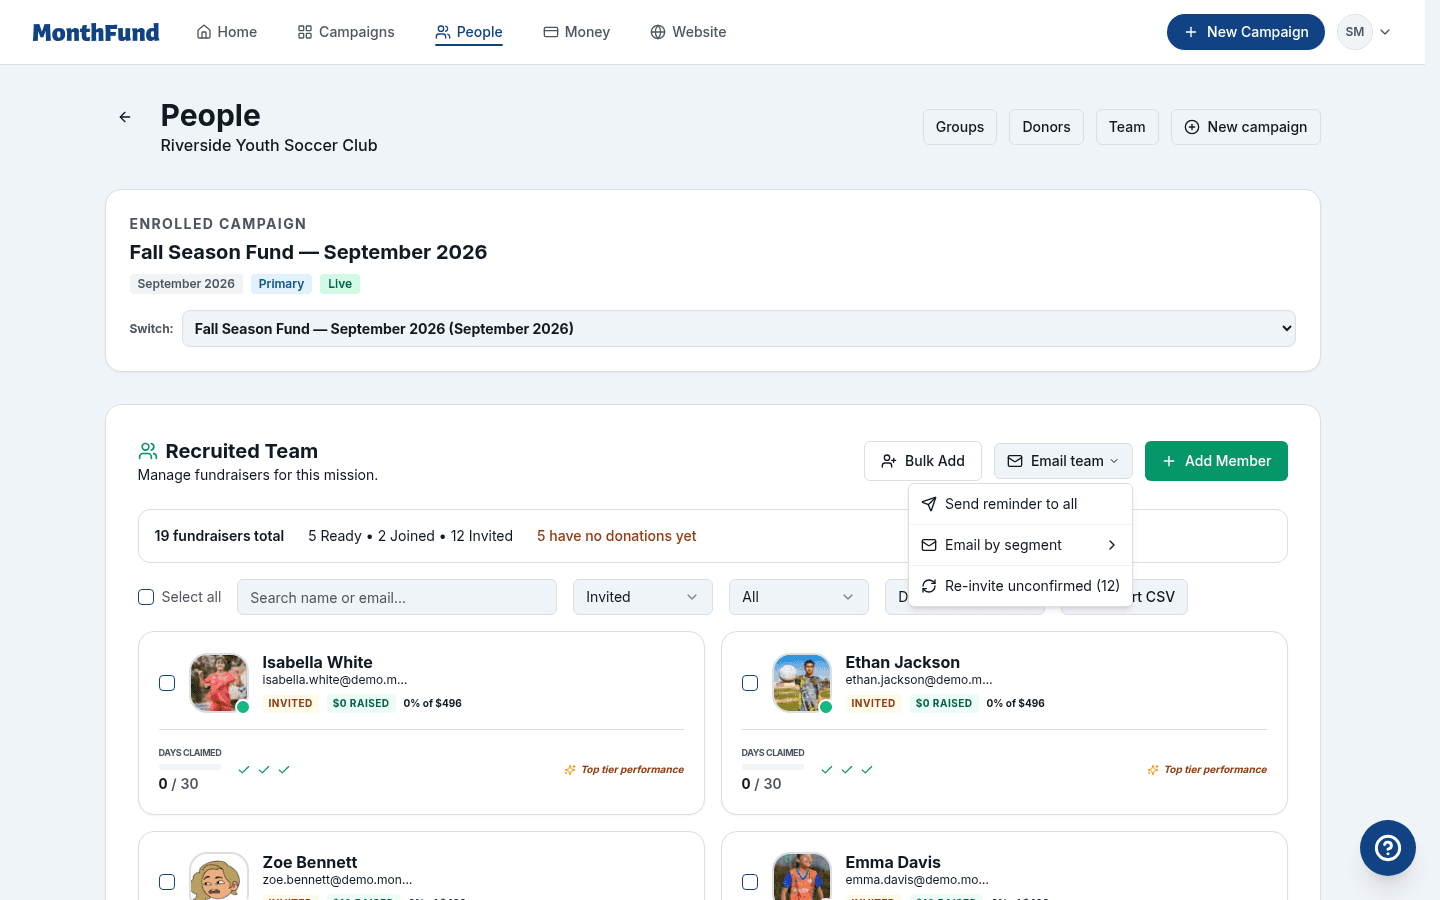The width and height of the screenshot is (1440, 900).
Task: Click the New Campaign button in header
Action: (x=1246, y=32)
